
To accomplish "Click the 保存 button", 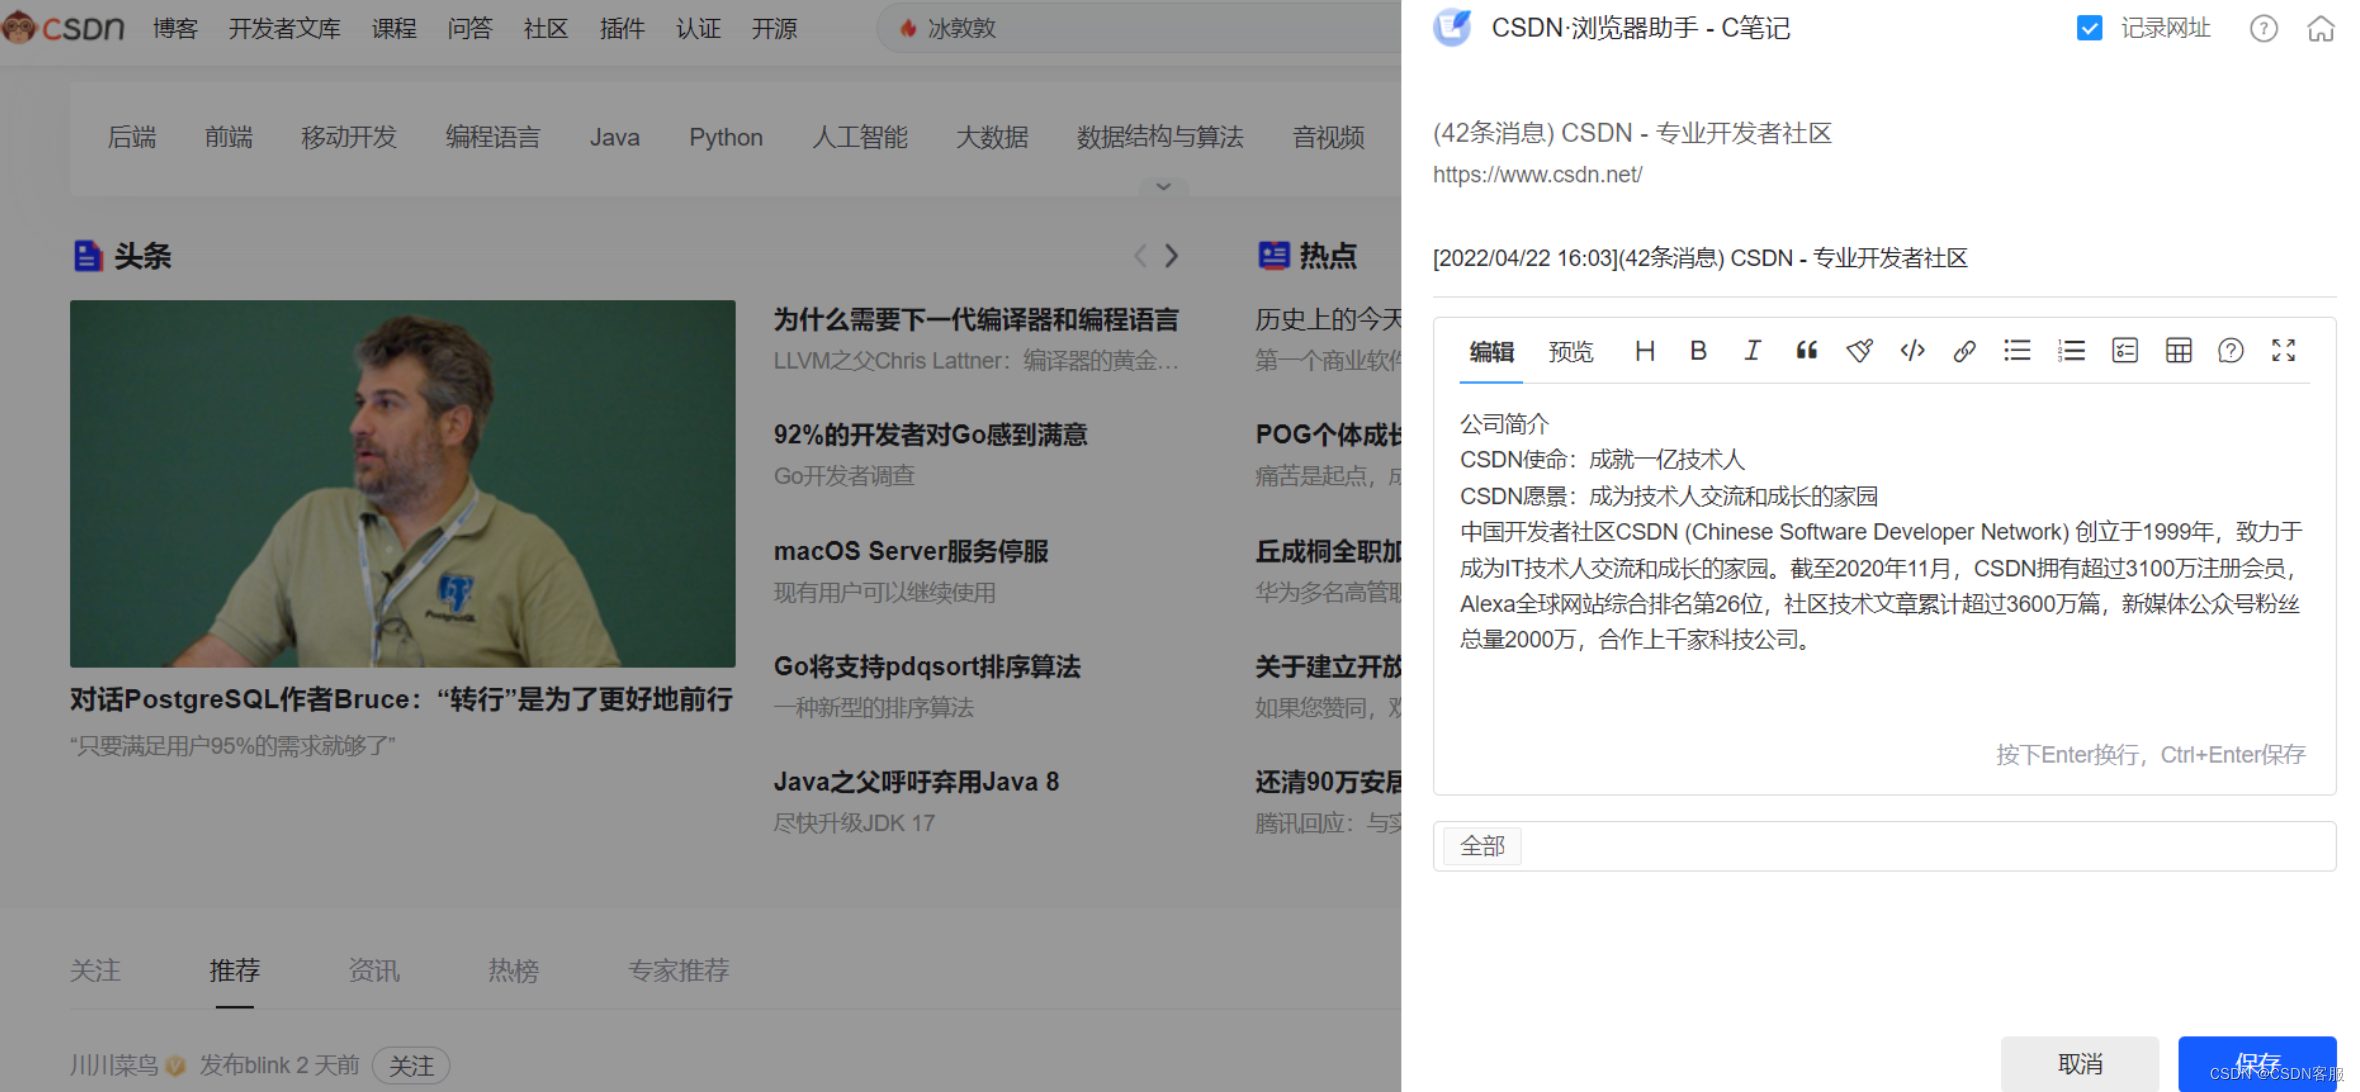I will pos(2256,1063).
